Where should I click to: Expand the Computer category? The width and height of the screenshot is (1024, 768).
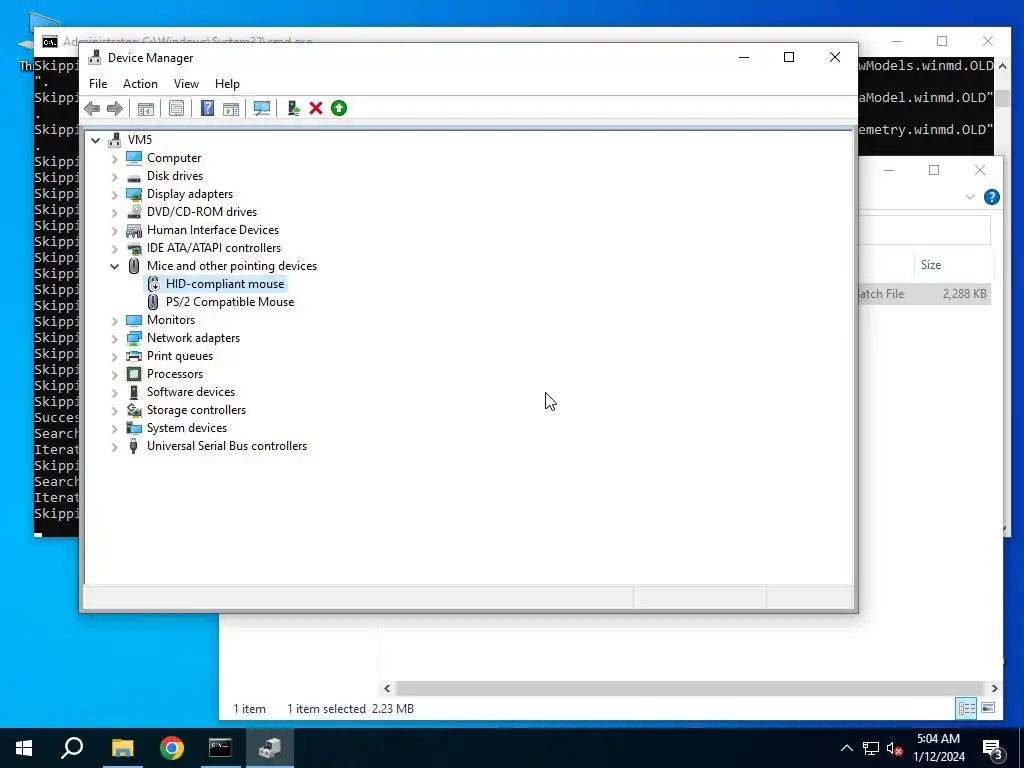(x=114, y=159)
